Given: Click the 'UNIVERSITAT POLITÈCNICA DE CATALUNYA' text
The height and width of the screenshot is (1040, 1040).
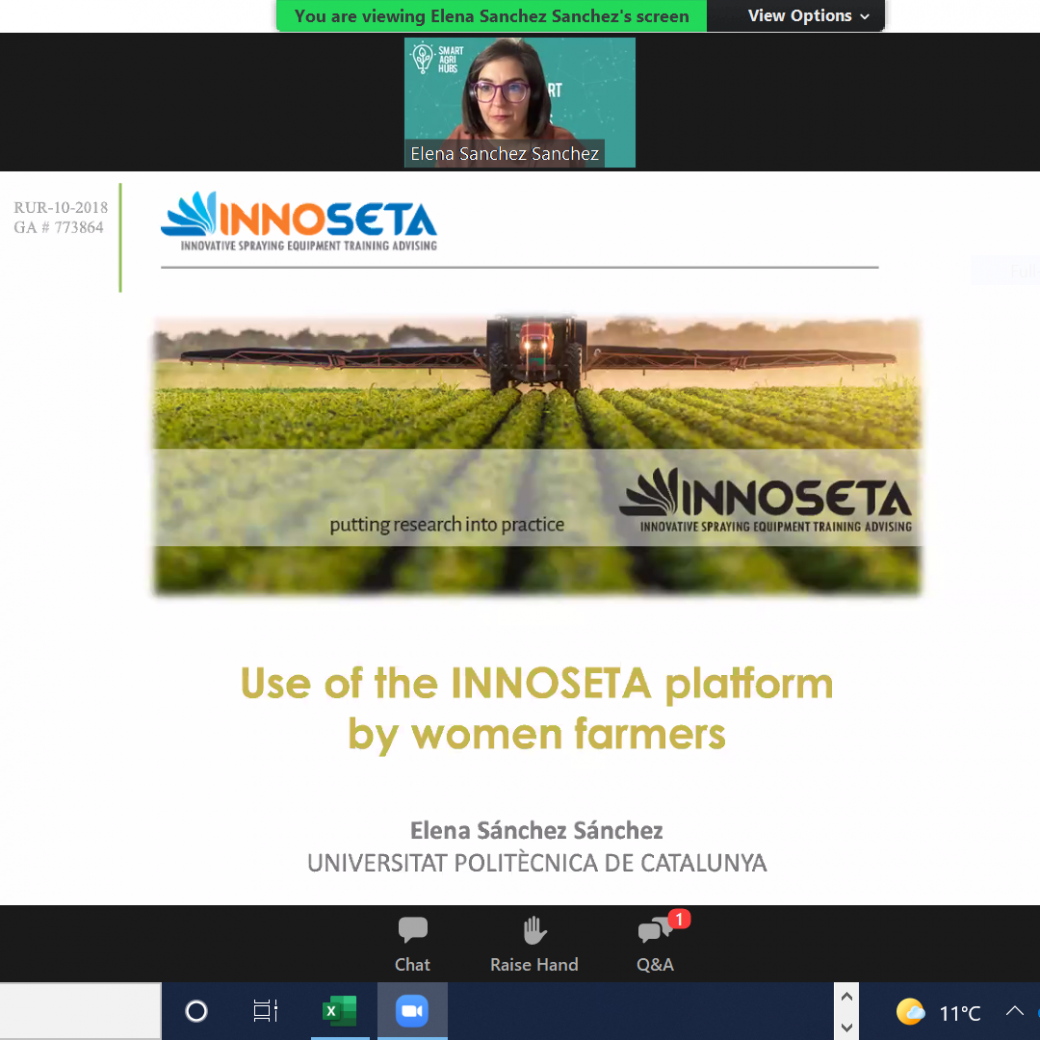Looking at the screenshot, I should [x=537, y=863].
